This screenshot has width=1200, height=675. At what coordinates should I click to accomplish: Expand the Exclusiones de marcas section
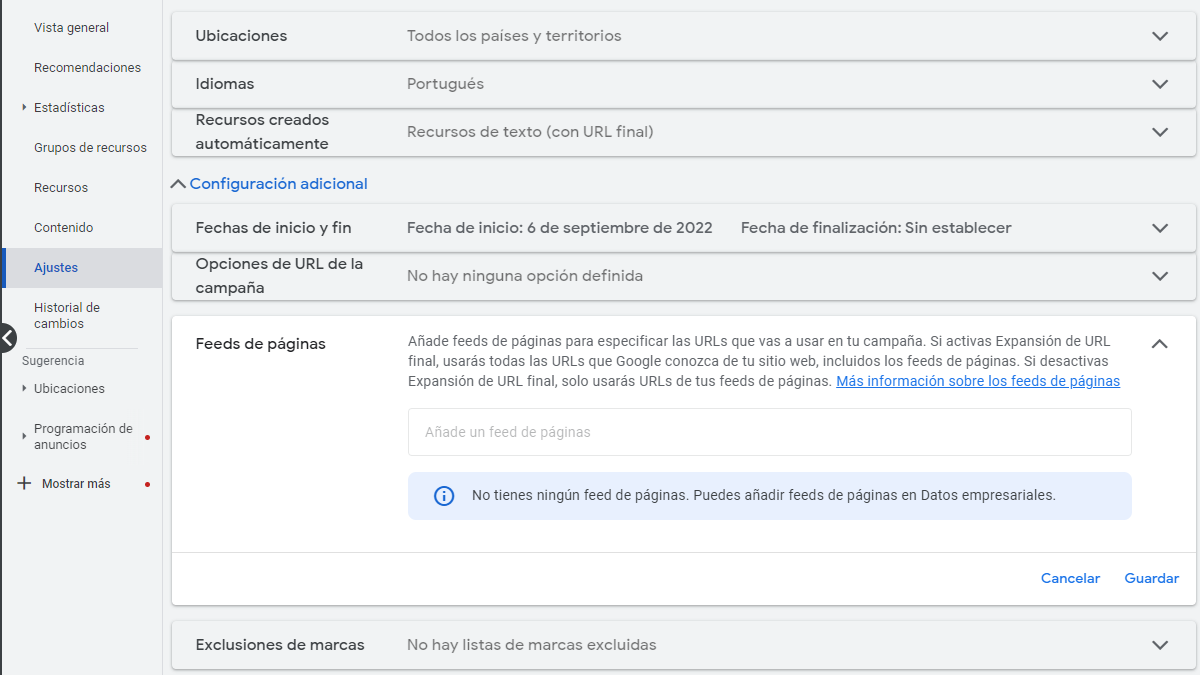point(1160,645)
